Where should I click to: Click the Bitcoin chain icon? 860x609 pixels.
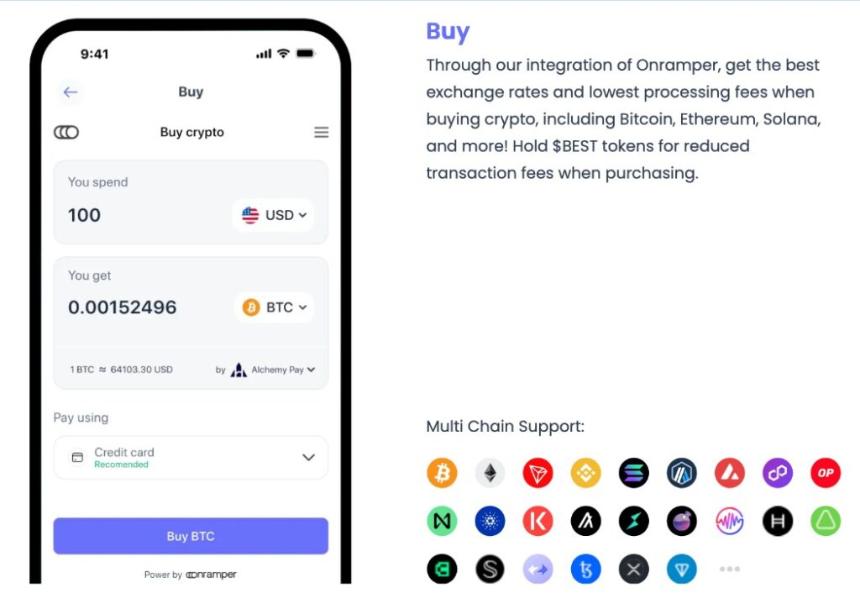click(x=442, y=472)
